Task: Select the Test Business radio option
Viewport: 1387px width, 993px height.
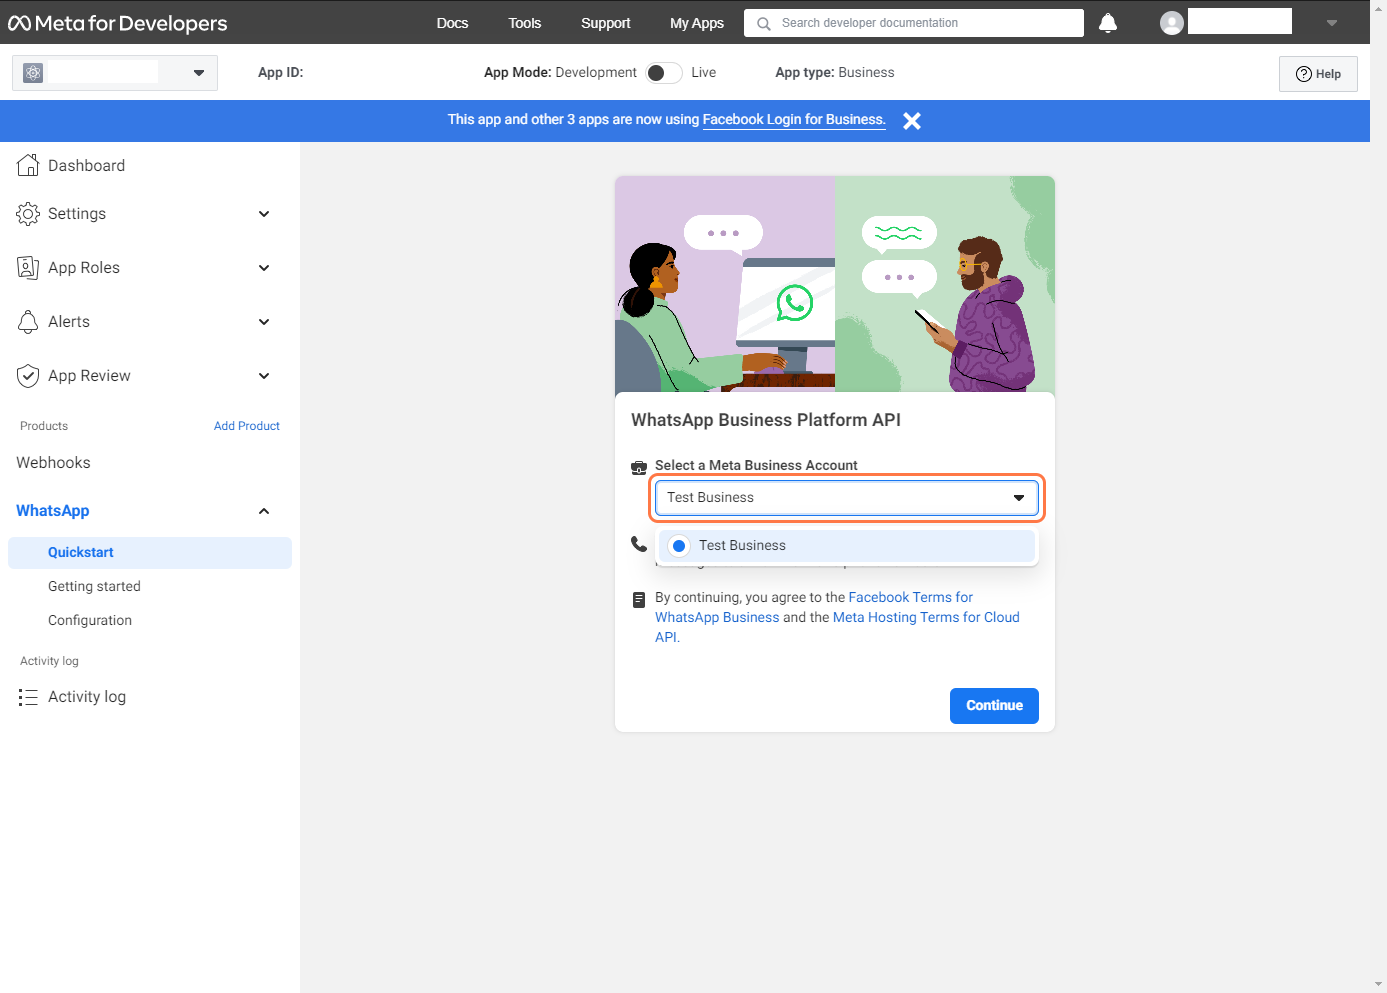Action: coord(679,545)
